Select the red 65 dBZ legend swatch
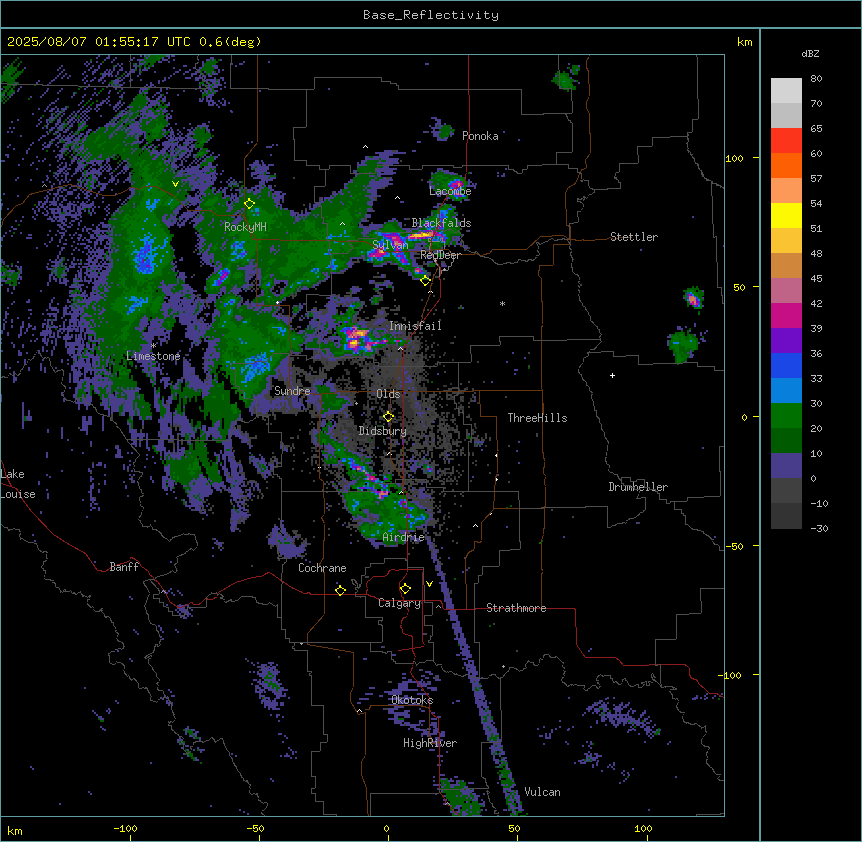Screen dimensions: 862x842 (786, 140)
